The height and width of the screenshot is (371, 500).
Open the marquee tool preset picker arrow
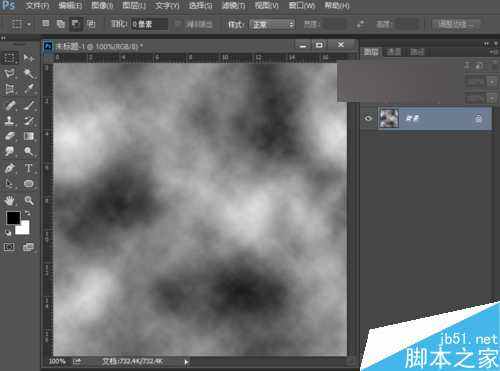click(x=29, y=24)
